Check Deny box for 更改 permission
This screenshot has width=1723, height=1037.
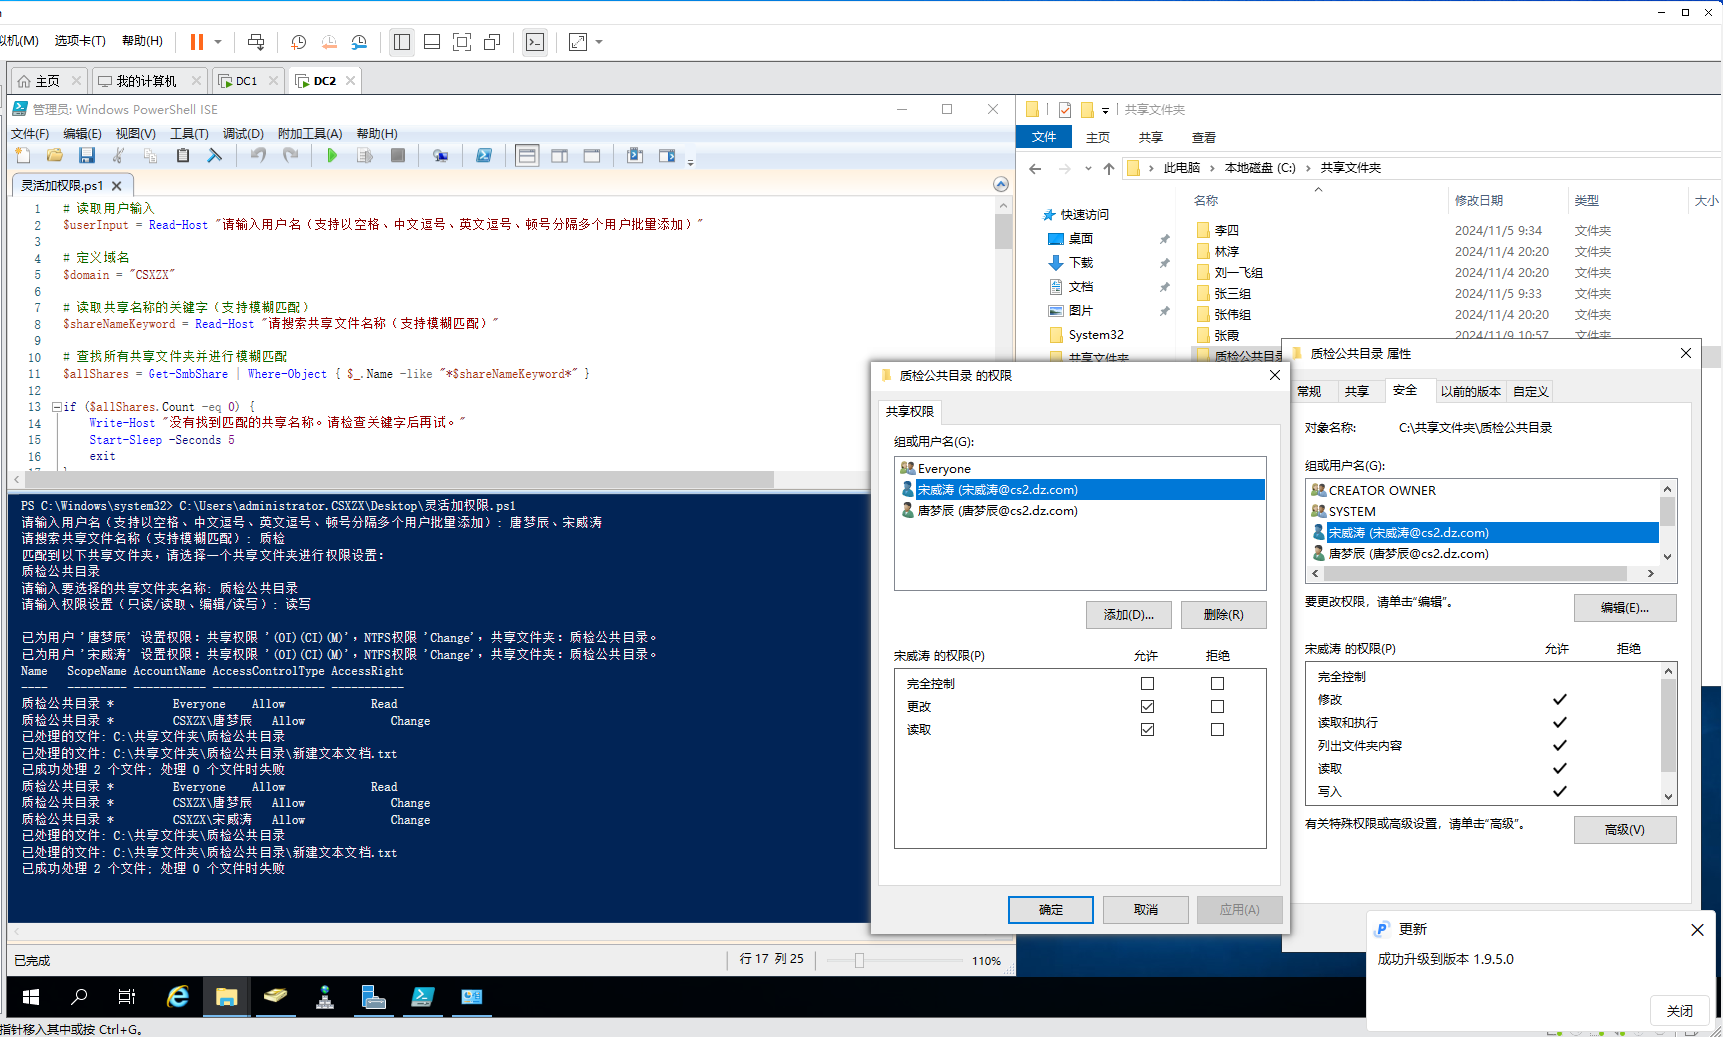[1217, 707]
